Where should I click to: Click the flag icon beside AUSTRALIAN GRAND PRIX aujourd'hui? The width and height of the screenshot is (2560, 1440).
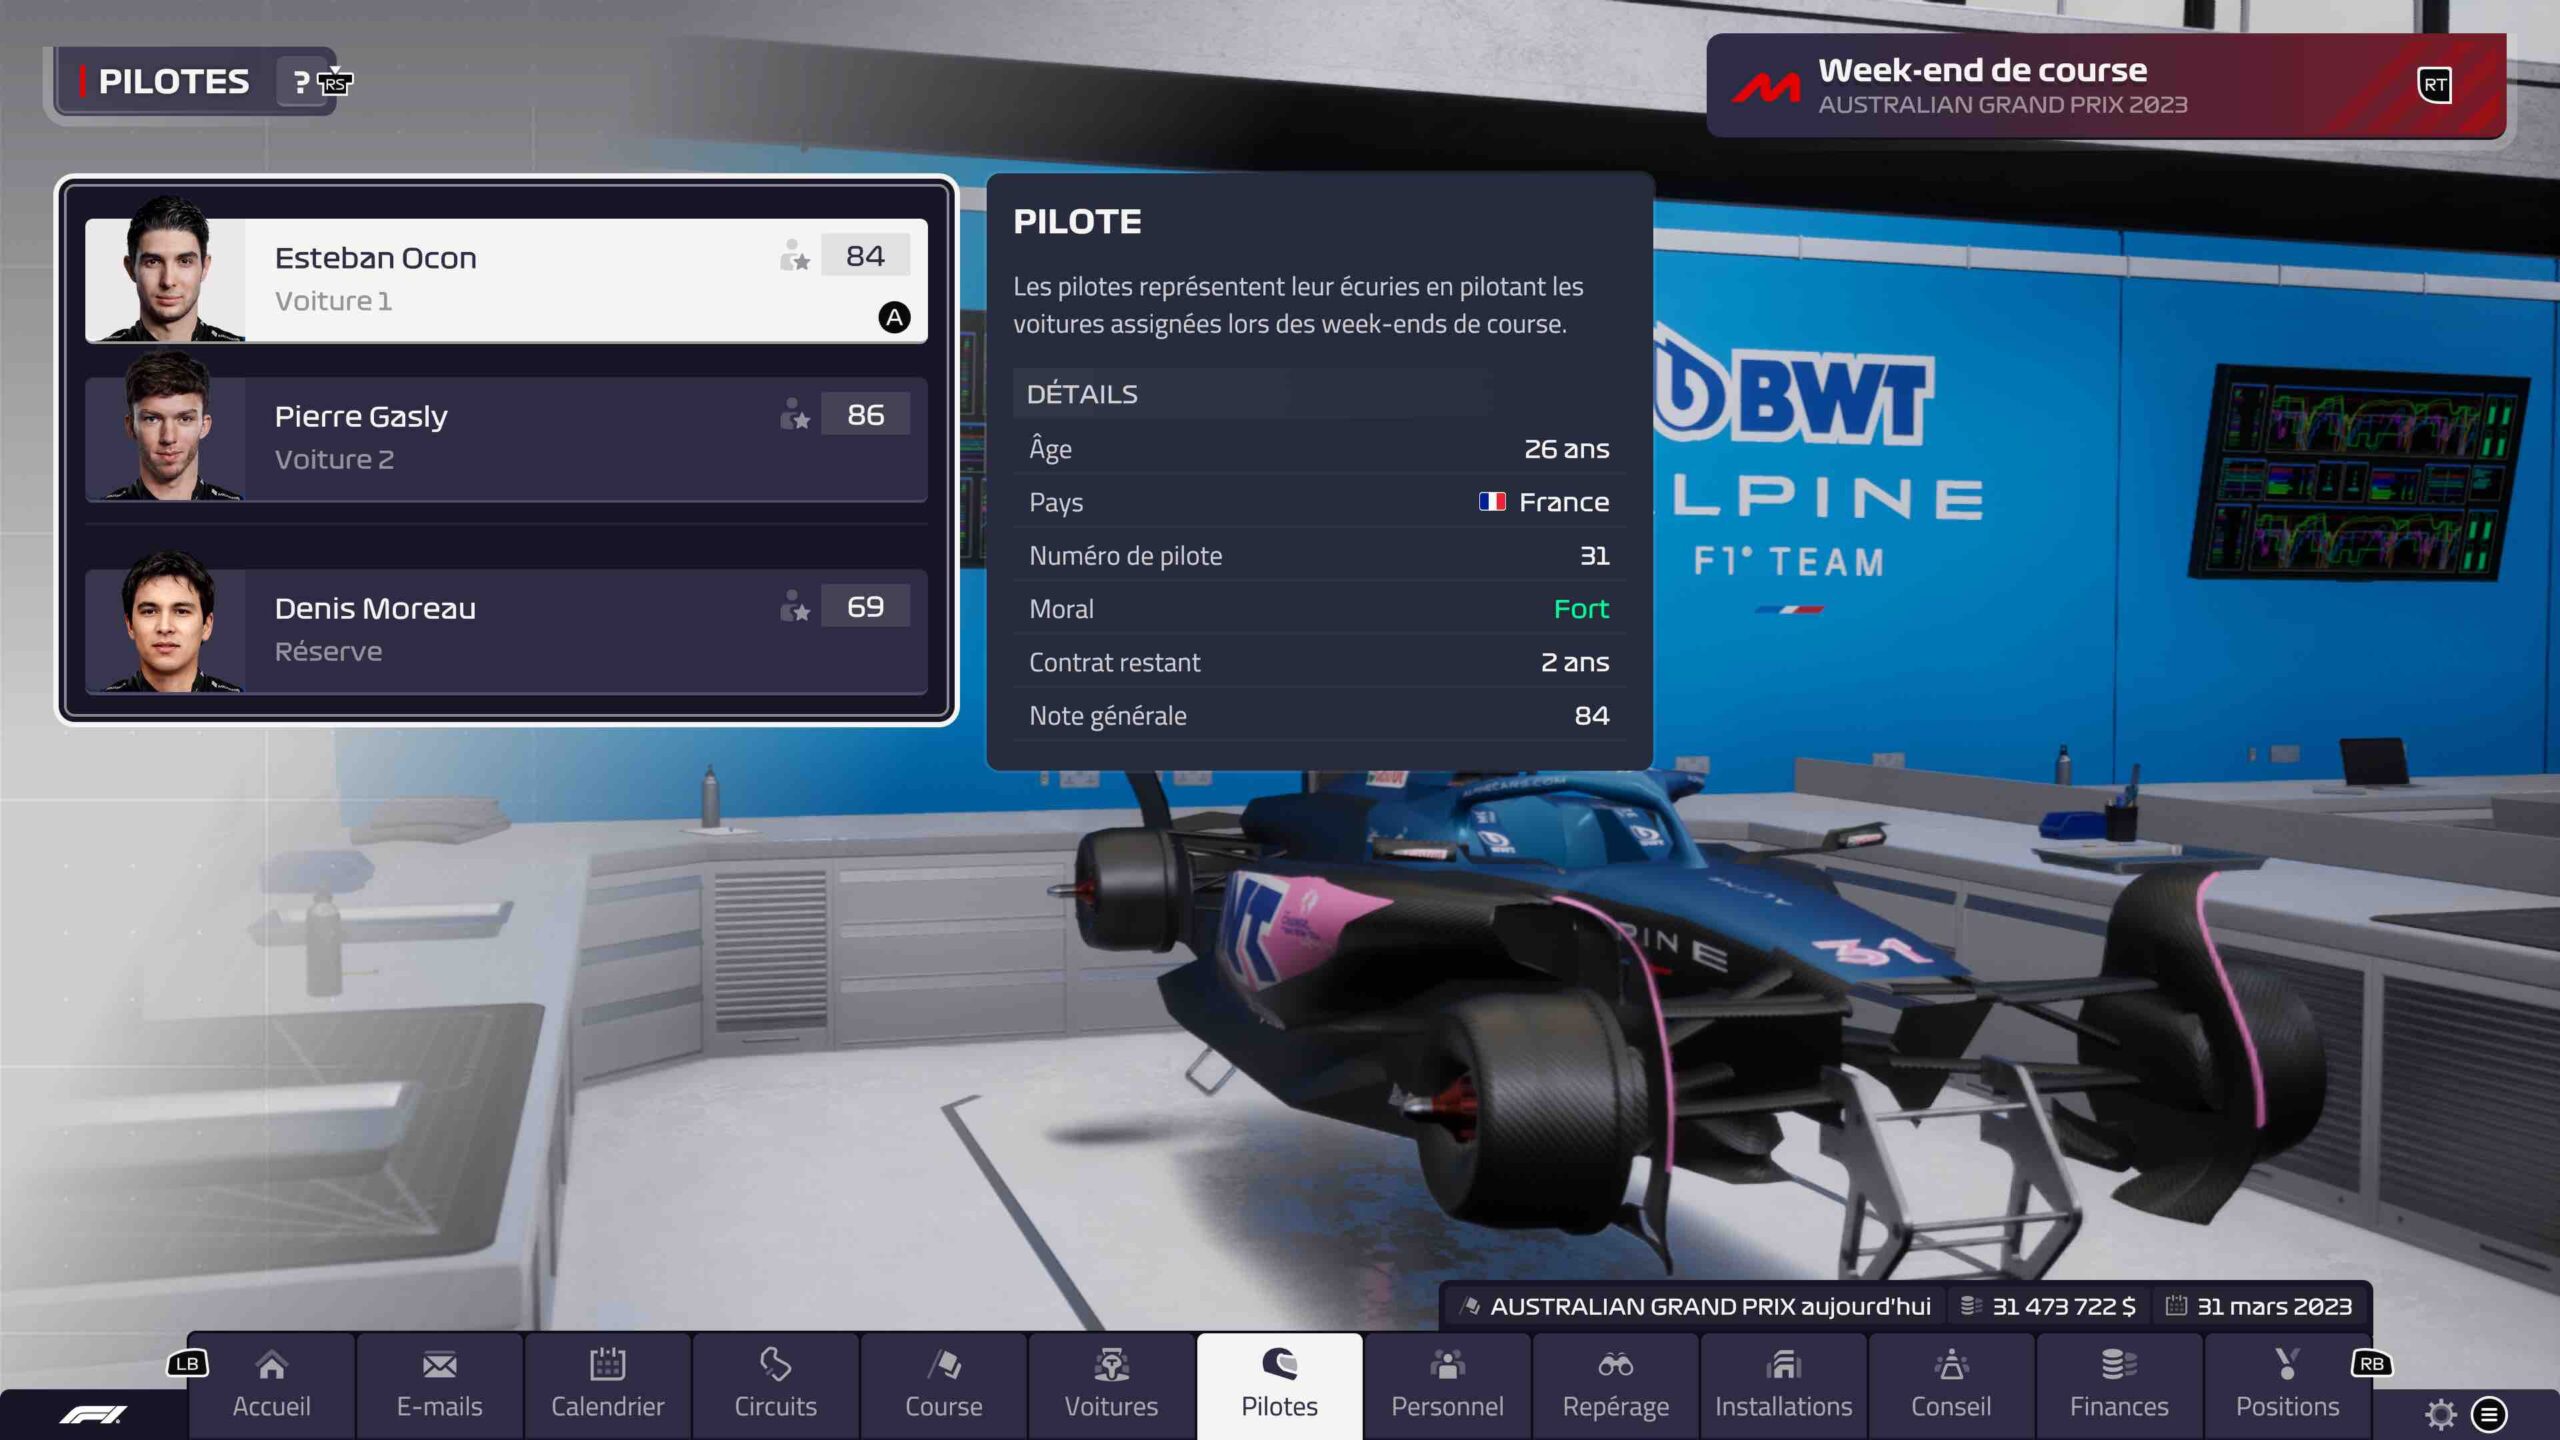click(x=1469, y=1306)
